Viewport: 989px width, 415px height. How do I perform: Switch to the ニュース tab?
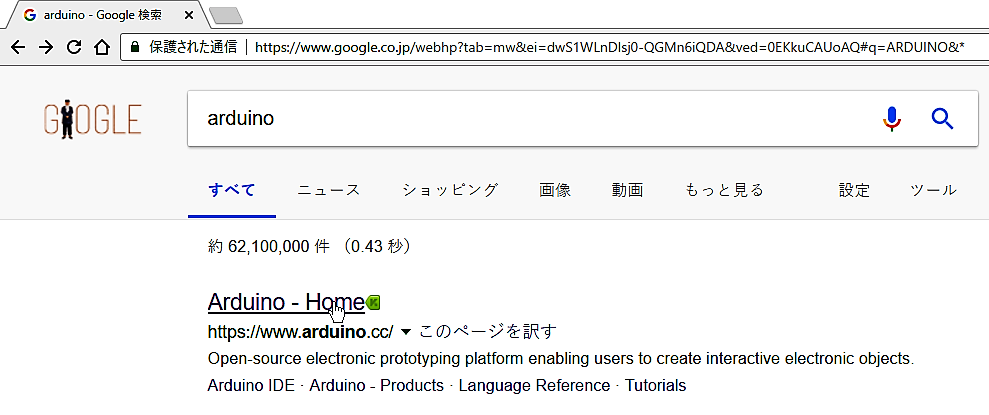click(x=329, y=190)
